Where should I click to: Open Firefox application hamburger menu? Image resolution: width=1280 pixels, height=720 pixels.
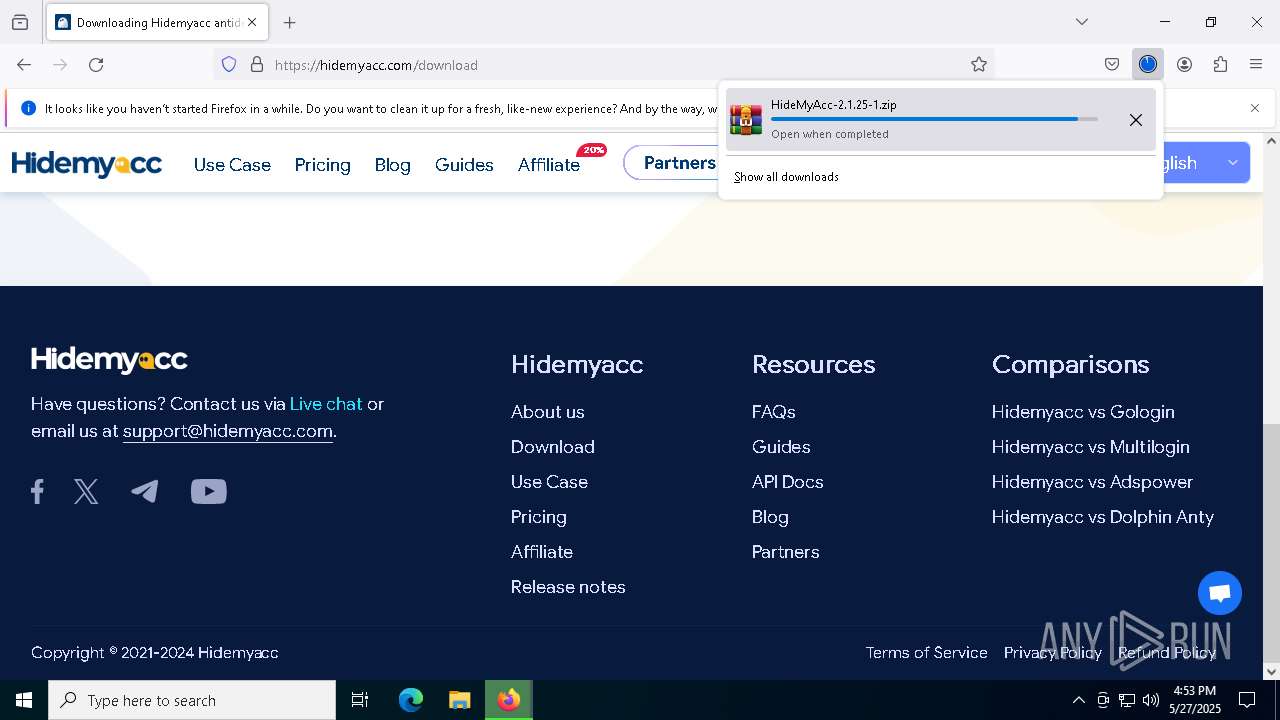[x=1256, y=65]
